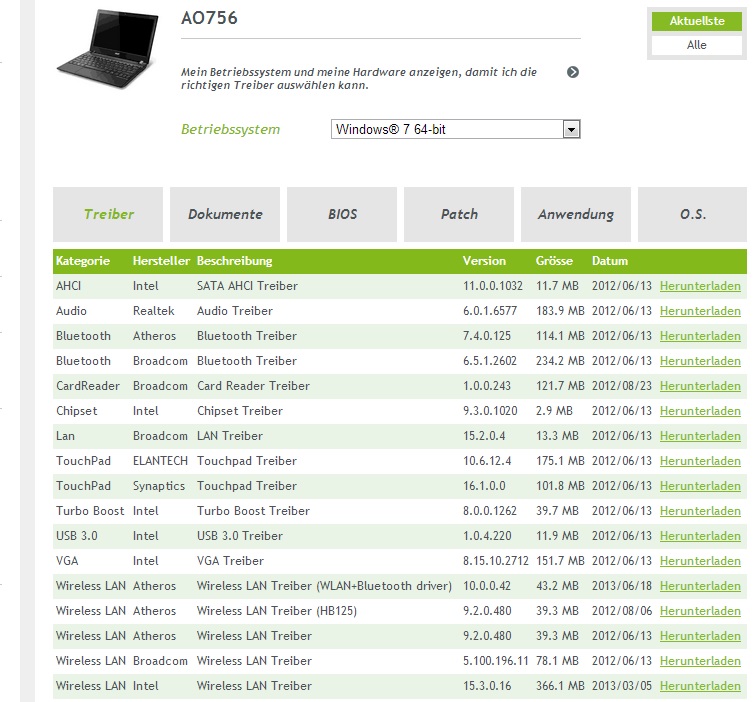Click the Datum column header
753x702 pixels.
coord(609,261)
